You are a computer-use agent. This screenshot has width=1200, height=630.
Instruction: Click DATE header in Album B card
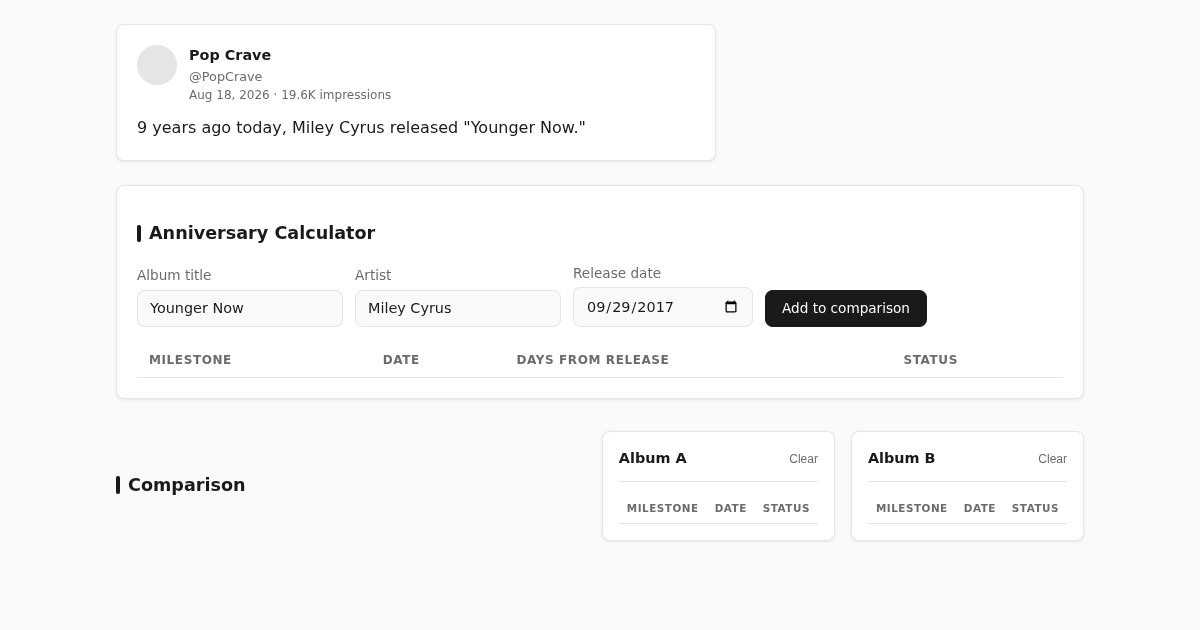tap(980, 509)
